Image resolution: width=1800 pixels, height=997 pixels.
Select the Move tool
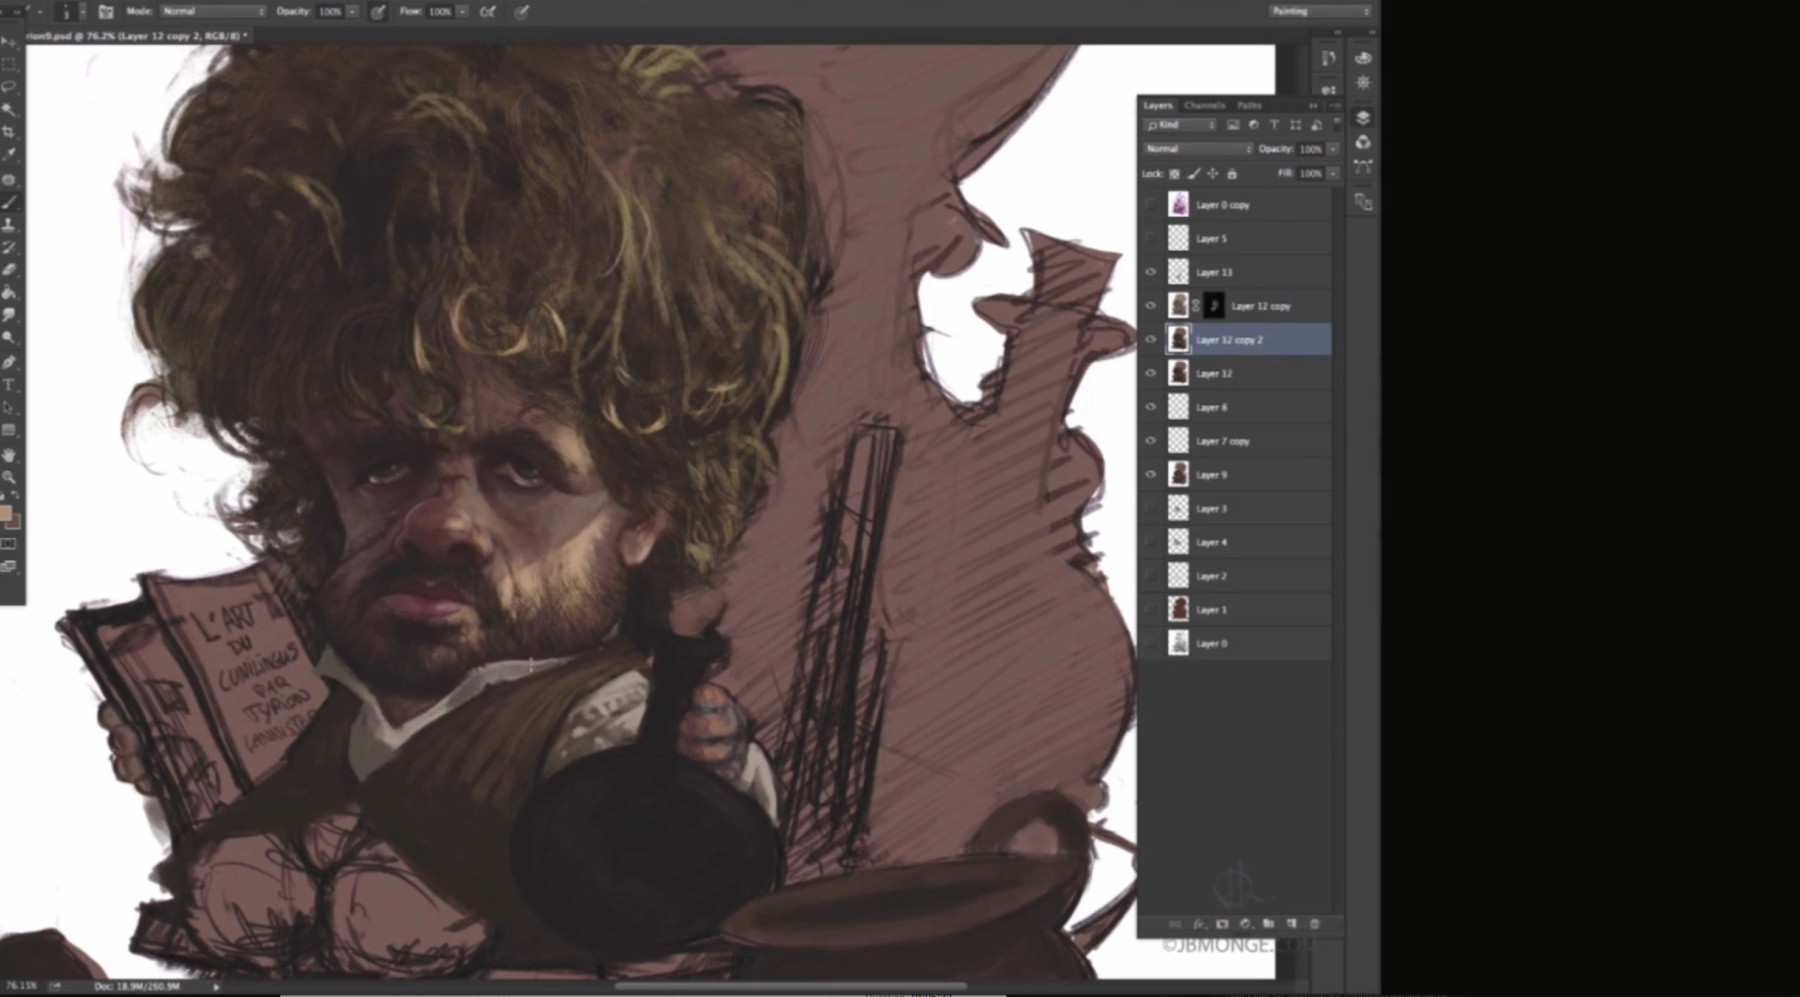9,42
